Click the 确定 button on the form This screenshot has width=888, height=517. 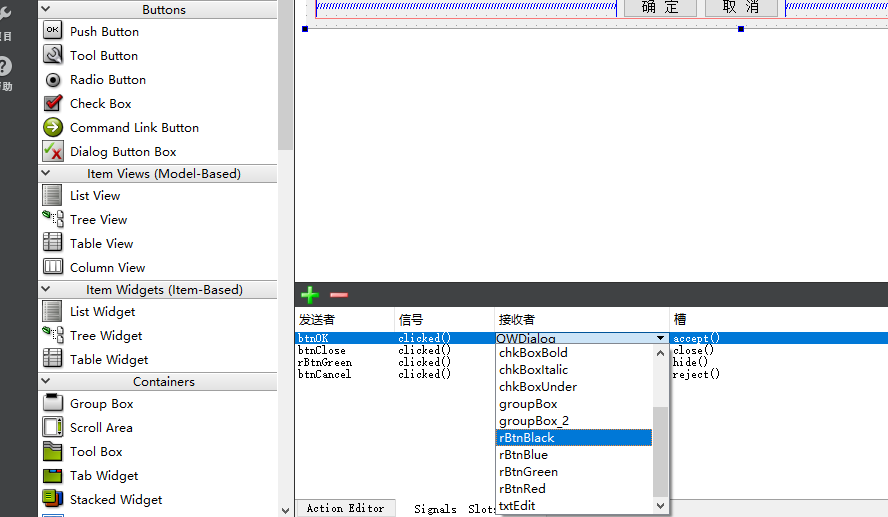point(660,7)
